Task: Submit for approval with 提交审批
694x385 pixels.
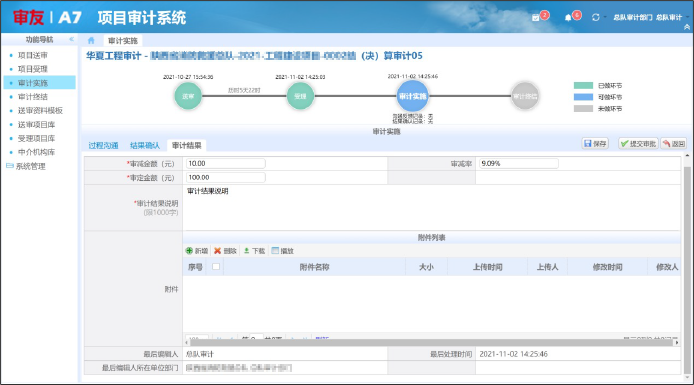Action: tap(638, 143)
